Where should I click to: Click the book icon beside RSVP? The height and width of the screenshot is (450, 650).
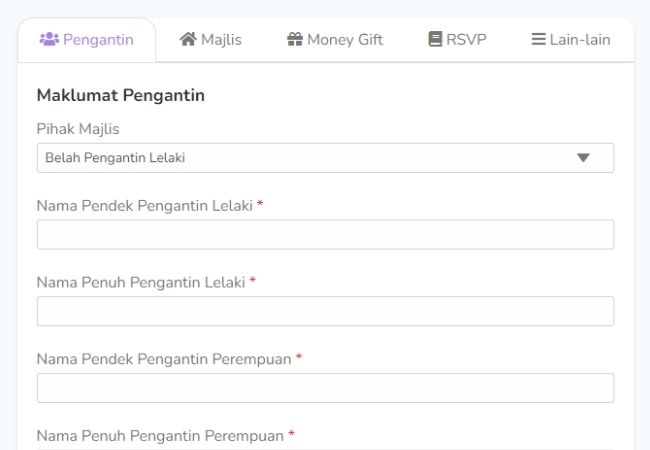[x=435, y=39]
